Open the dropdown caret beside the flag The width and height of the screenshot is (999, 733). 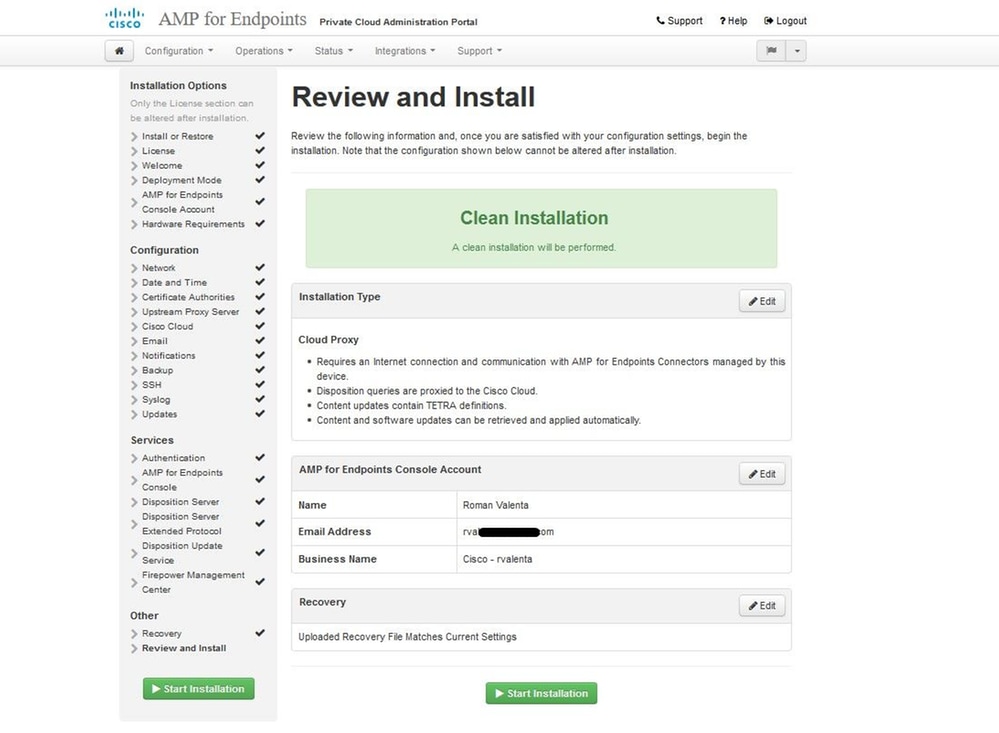pos(796,51)
